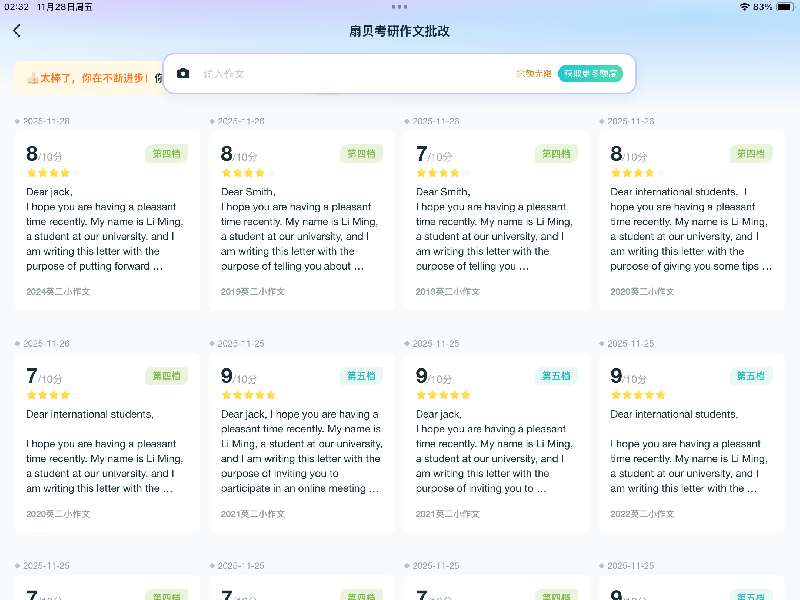Open the 2020英二小作文 essay scored 7
The image size is (800, 600).
click(x=106, y=450)
